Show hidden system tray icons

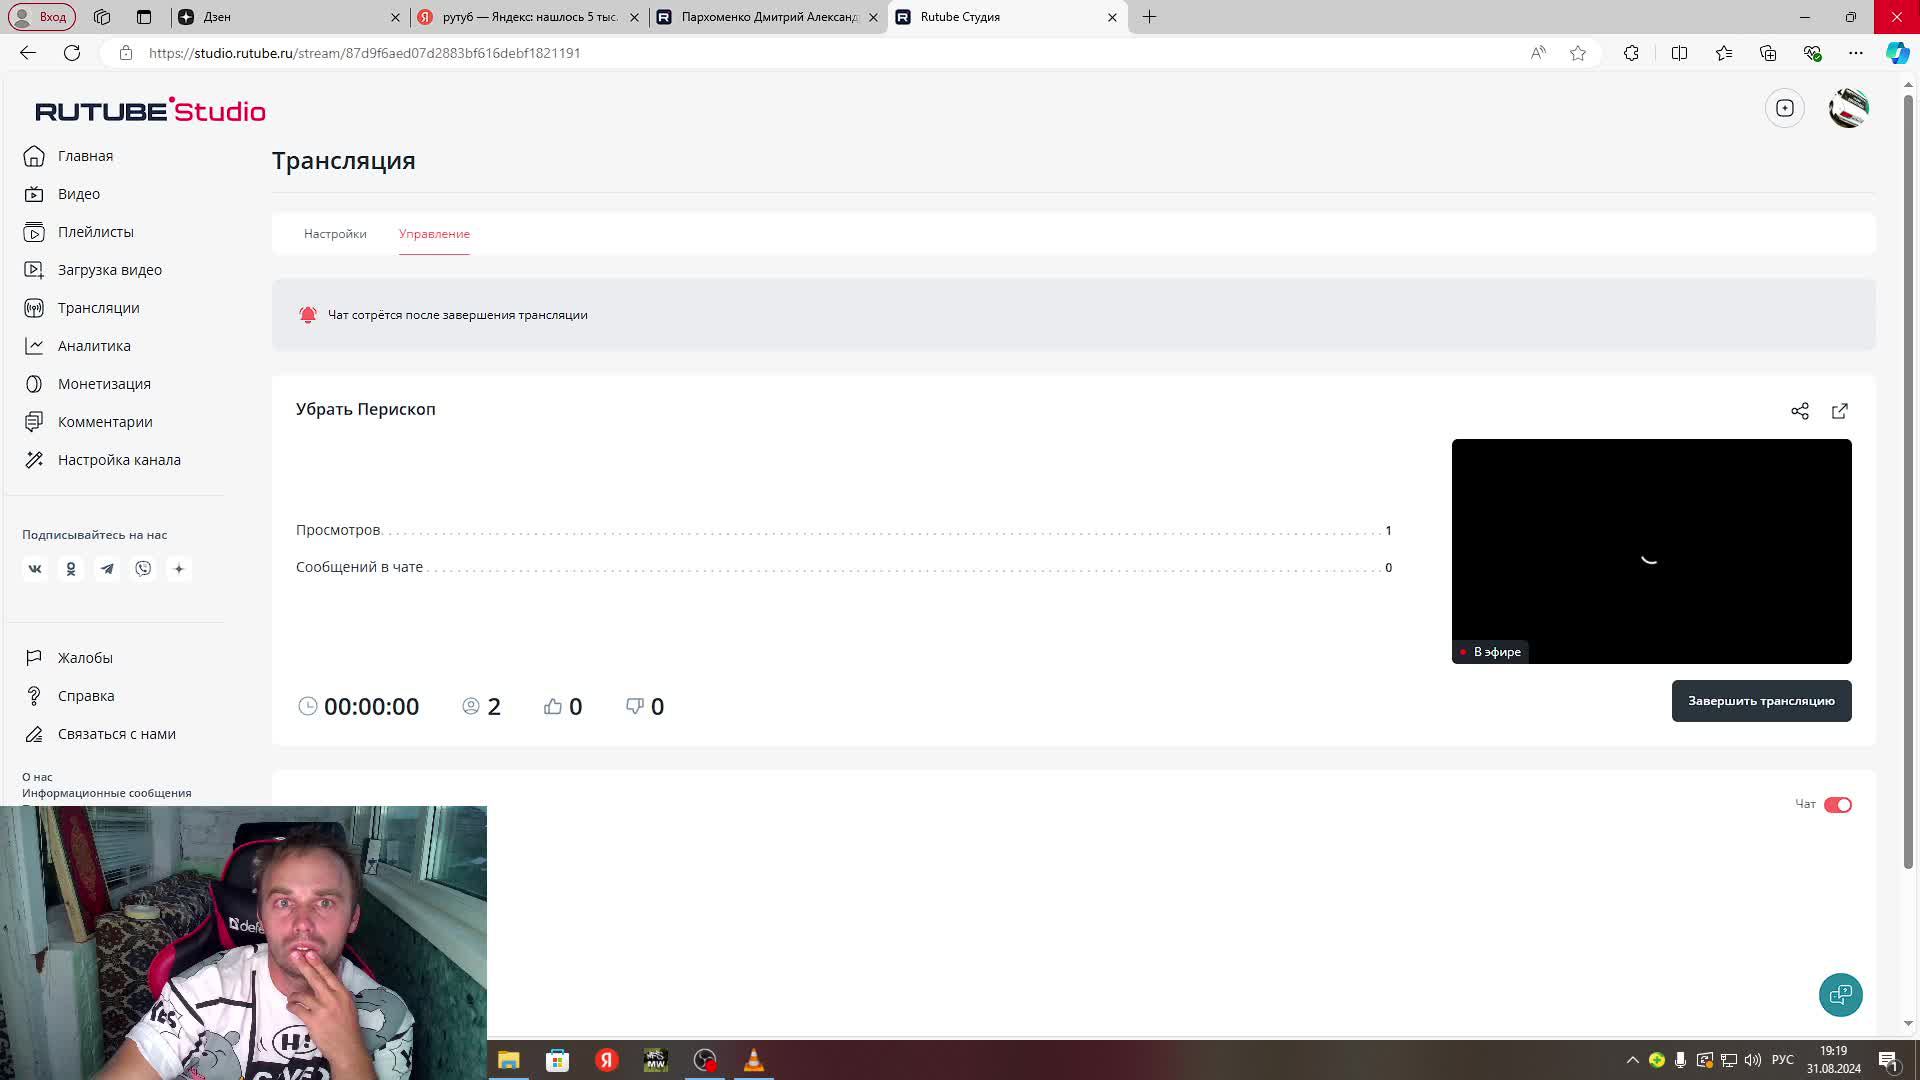(1632, 1060)
